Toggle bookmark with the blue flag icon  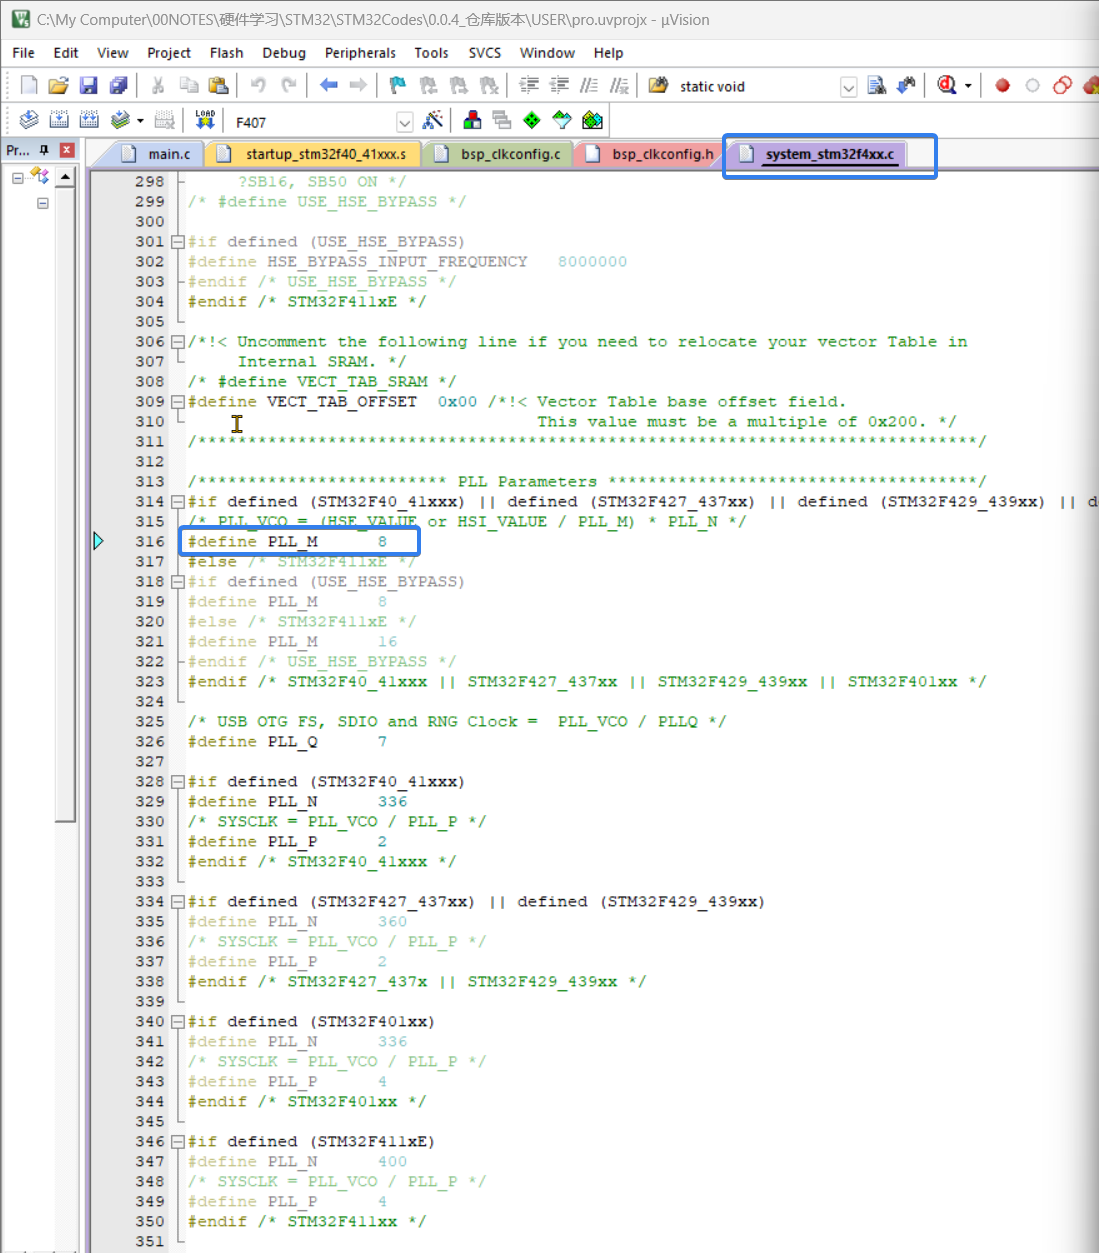click(x=398, y=86)
